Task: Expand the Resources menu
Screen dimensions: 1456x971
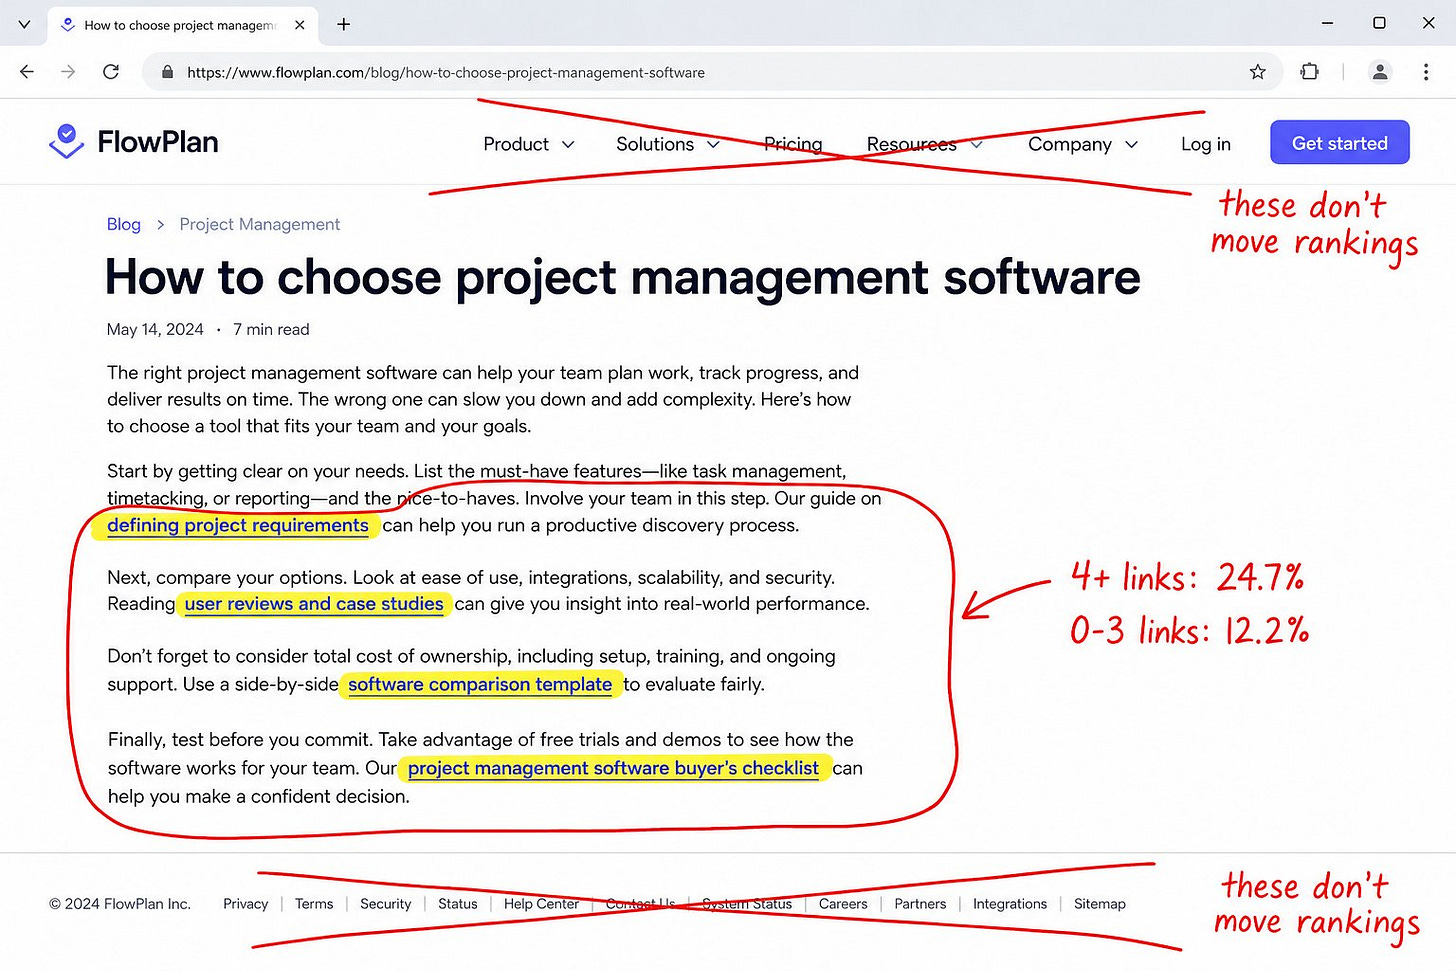Action: click(x=925, y=144)
